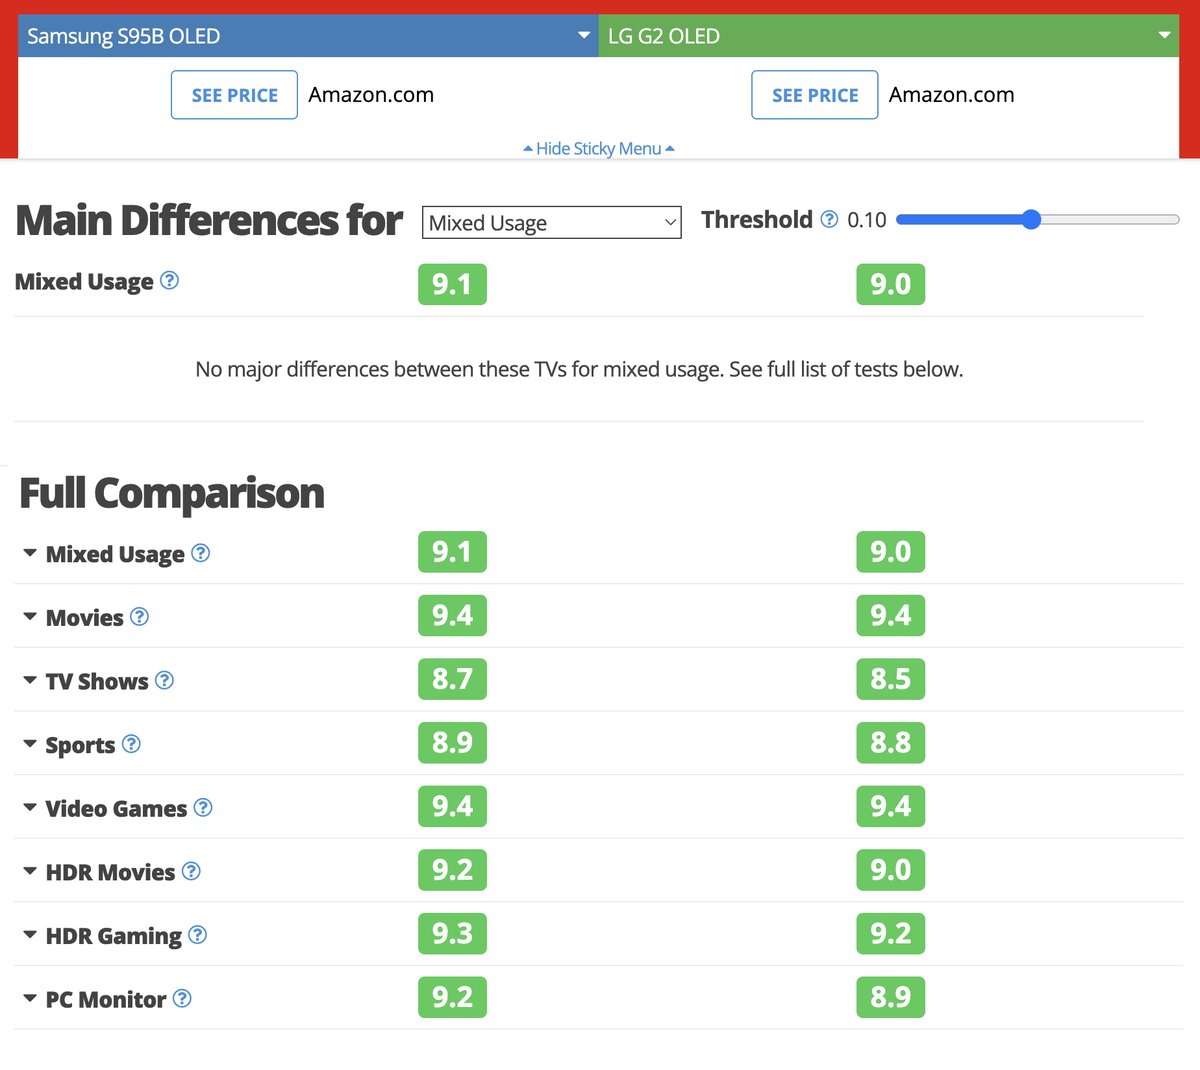Open help icon next to Mixed Usage in Main Differences
1200x1070 pixels.
[170, 281]
